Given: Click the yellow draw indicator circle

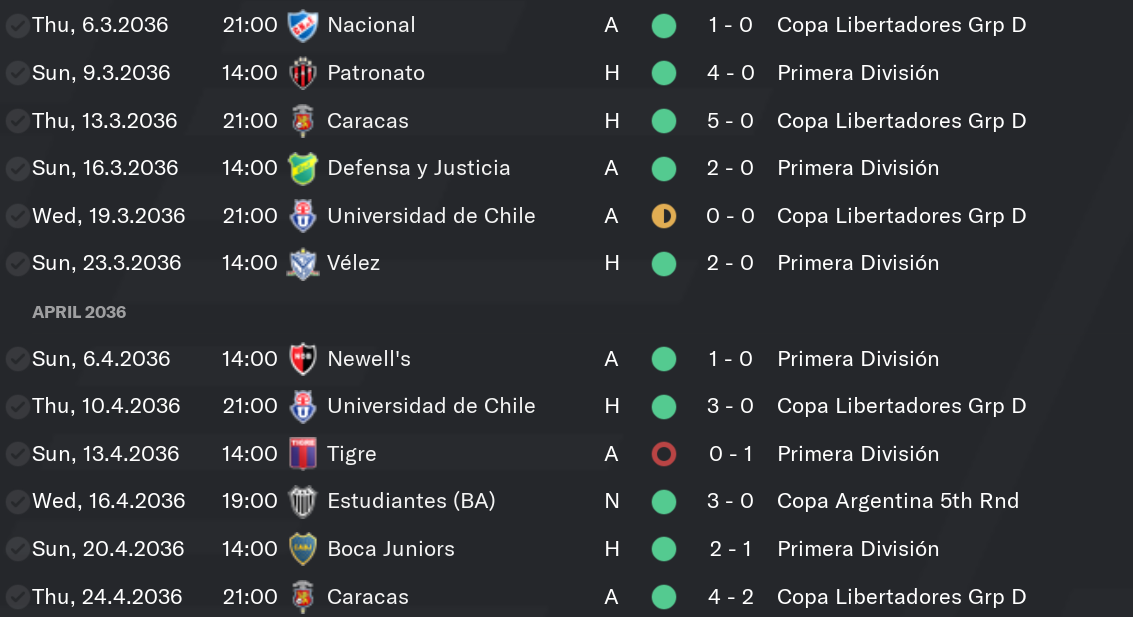Looking at the screenshot, I should tap(663, 216).
